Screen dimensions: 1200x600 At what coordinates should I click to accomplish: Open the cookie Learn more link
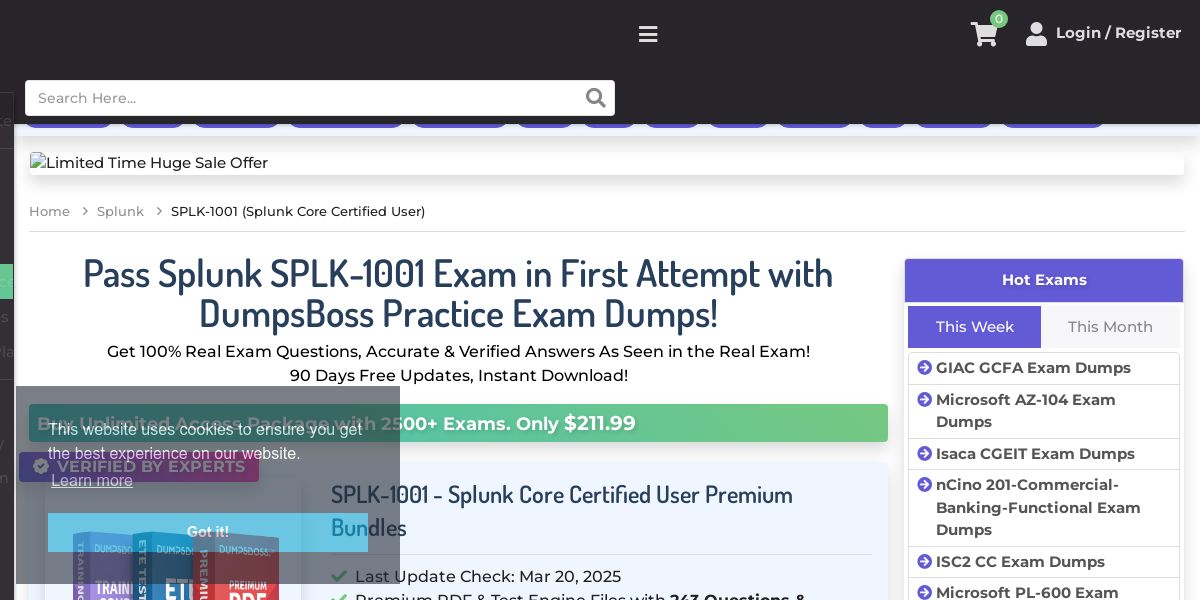coord(92,481)
